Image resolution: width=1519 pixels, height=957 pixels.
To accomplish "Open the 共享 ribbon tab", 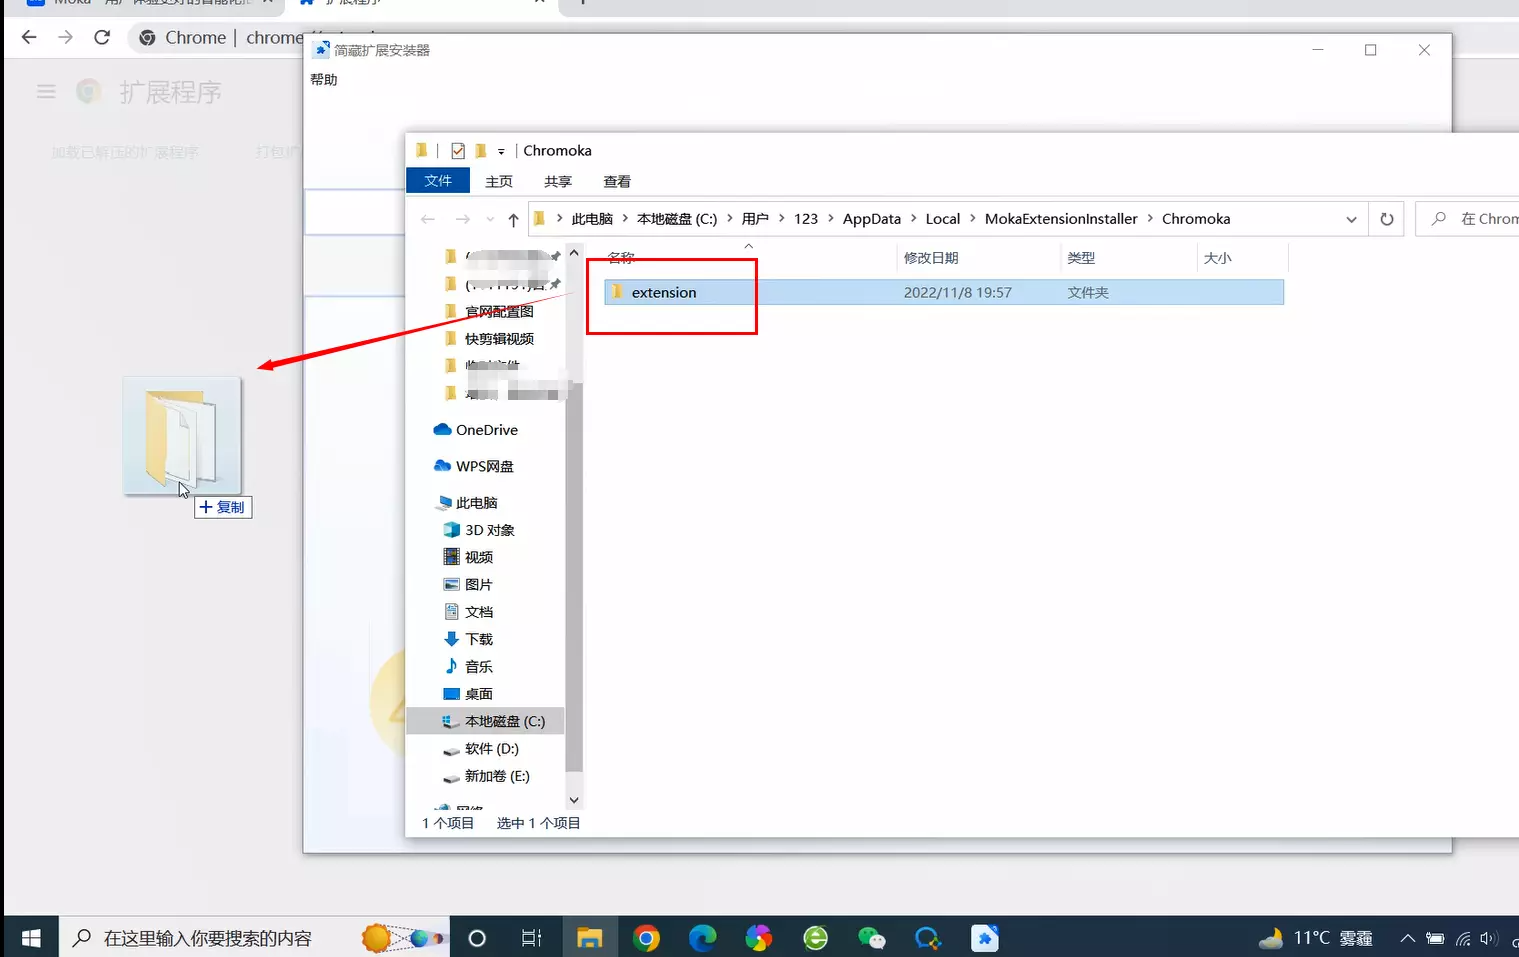I will click(558, 181).
